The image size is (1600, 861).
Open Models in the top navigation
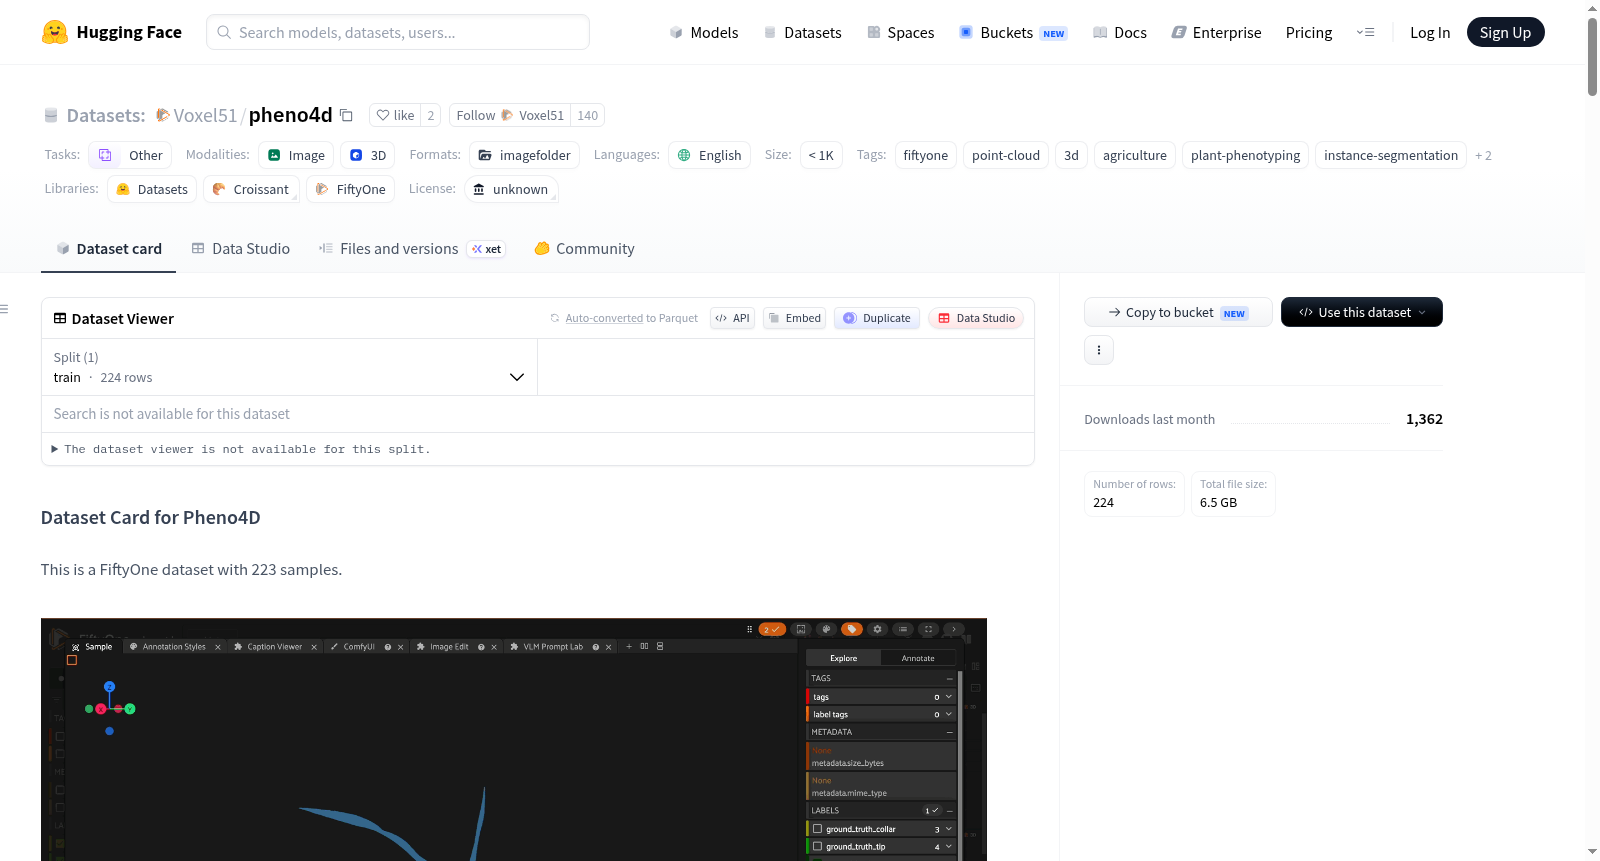click(x=704, y=33)
